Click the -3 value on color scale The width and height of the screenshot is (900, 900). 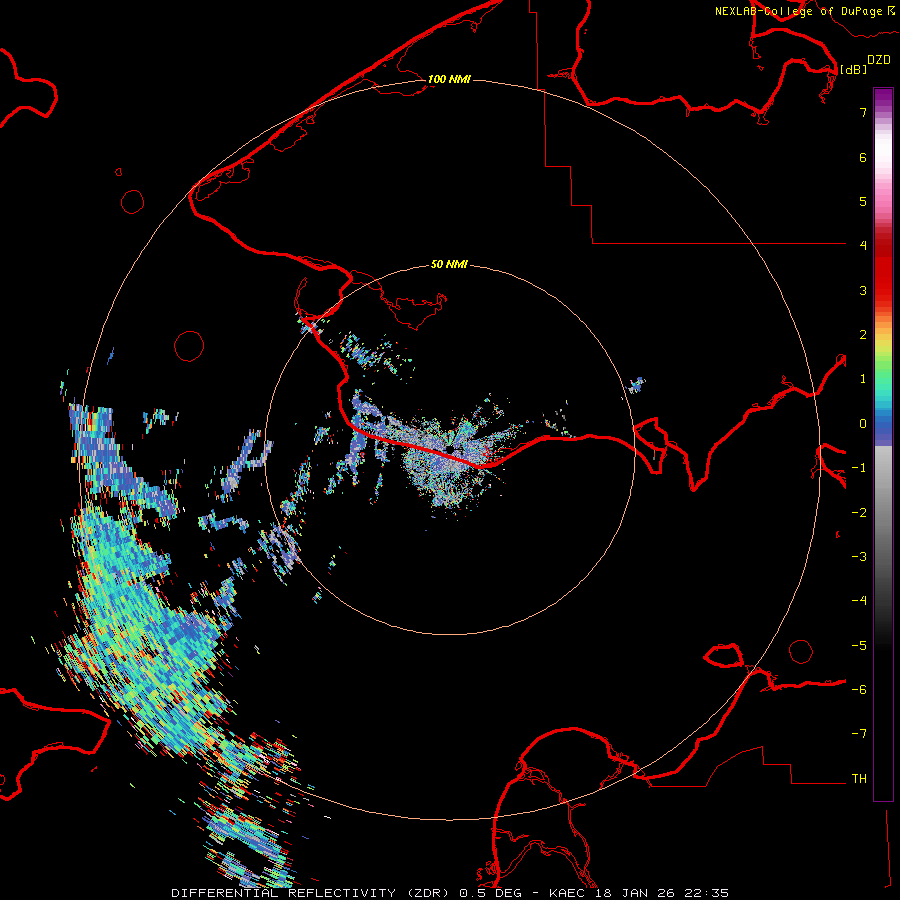tap(859, 557)
